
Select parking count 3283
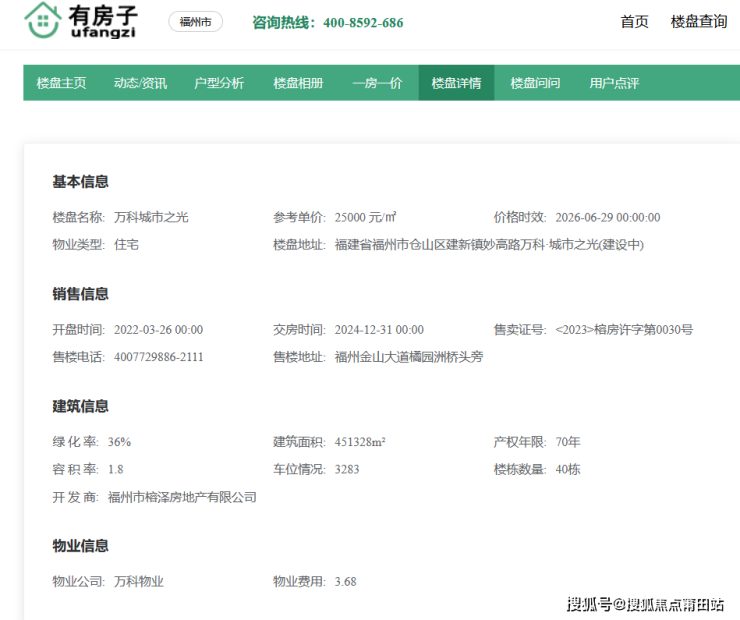[346, 469]
